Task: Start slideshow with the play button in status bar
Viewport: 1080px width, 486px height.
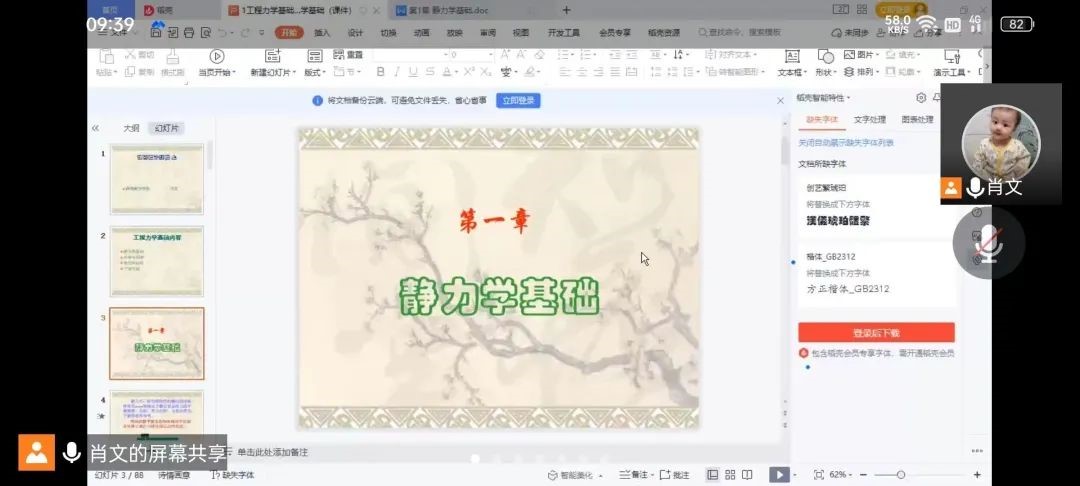Action: [x=777, y=474]
